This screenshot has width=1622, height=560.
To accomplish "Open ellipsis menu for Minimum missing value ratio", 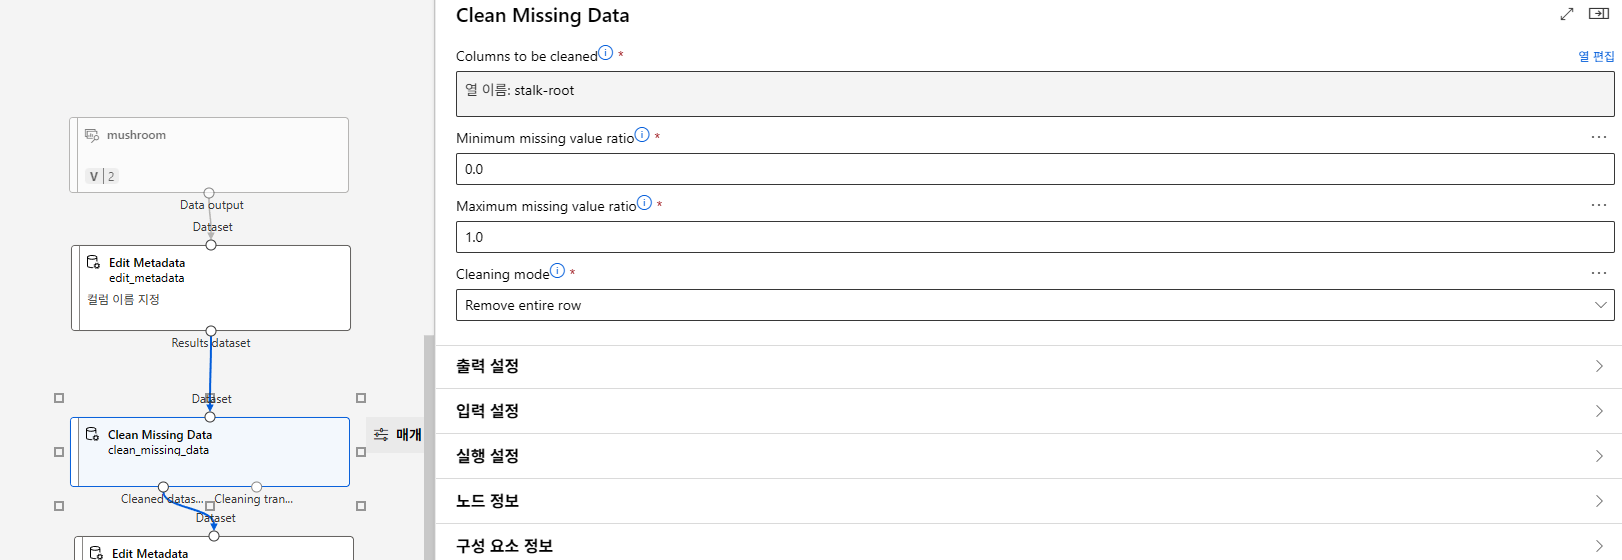I will pos(1598,137).
